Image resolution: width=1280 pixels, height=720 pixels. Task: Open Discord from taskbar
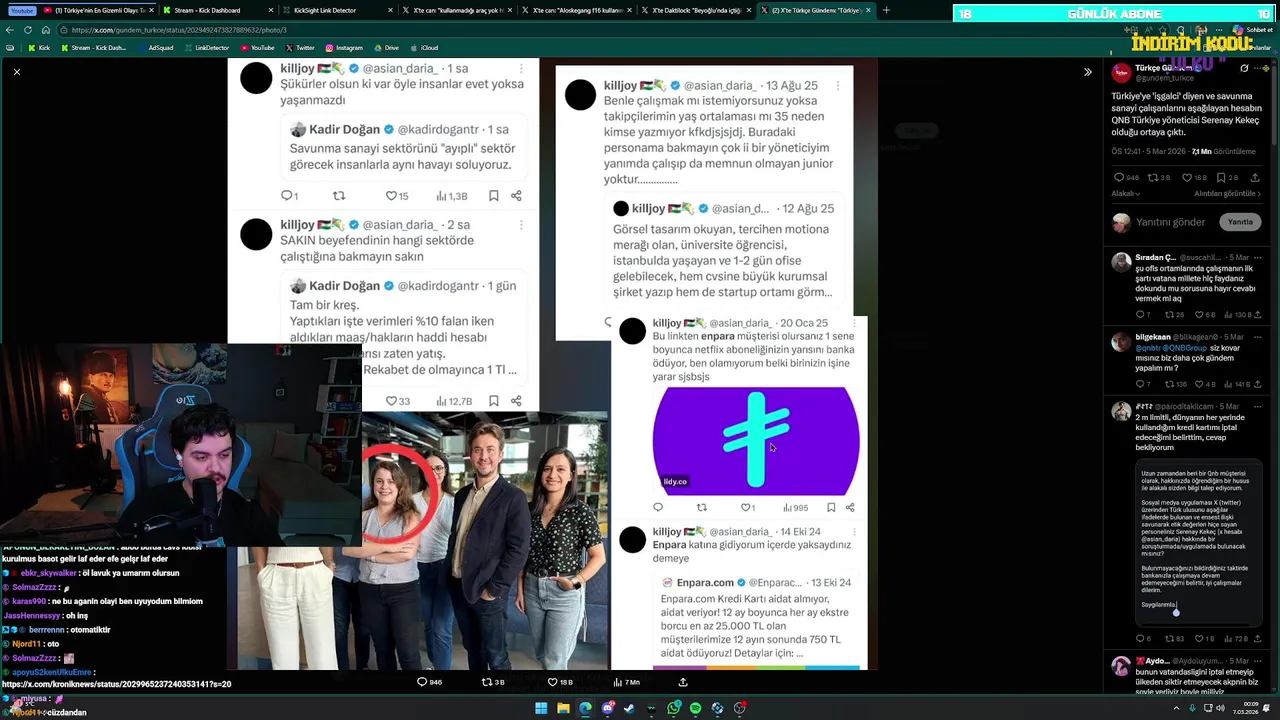pyautogui.click(x=608, y=708)
